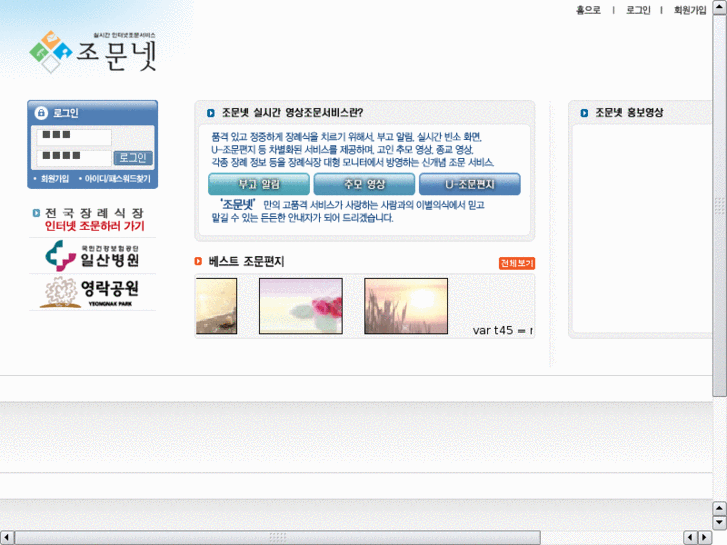This screenshot has height=545, width=727.
Task: Click orange bullet icon beside 베스트 조문편지
Action: pos(198,261)
